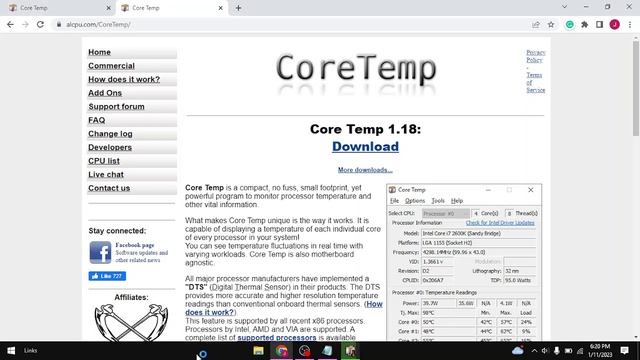Click the More downloads... link

[x=365, y=170]
